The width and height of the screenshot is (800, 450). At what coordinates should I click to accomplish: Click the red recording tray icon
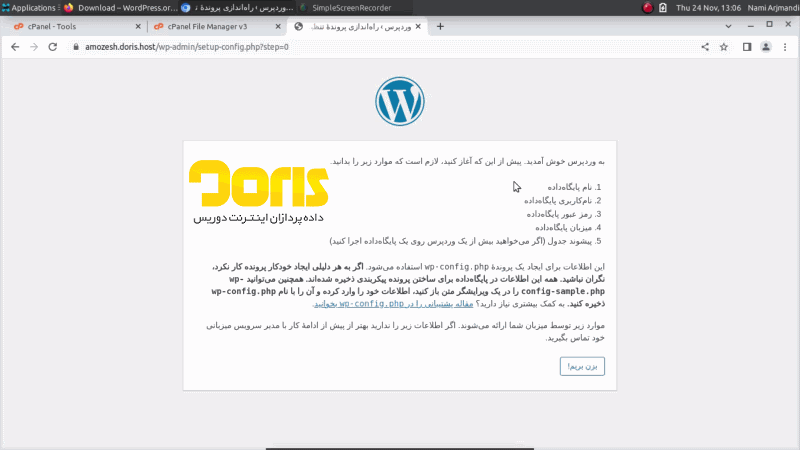coord(647,8)
